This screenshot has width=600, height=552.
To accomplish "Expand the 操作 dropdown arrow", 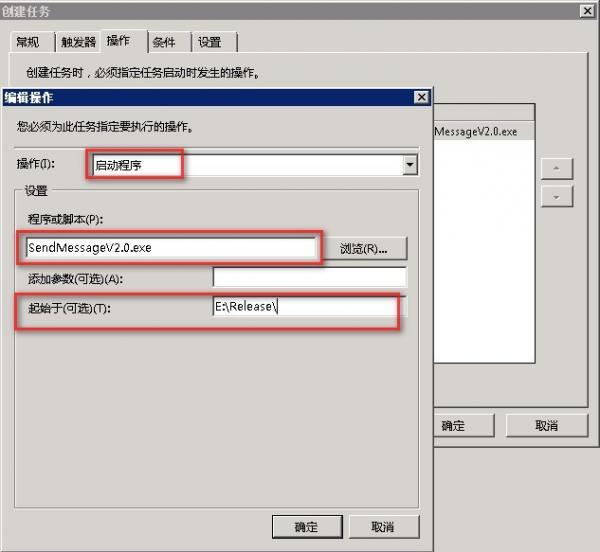I will 409,164.
